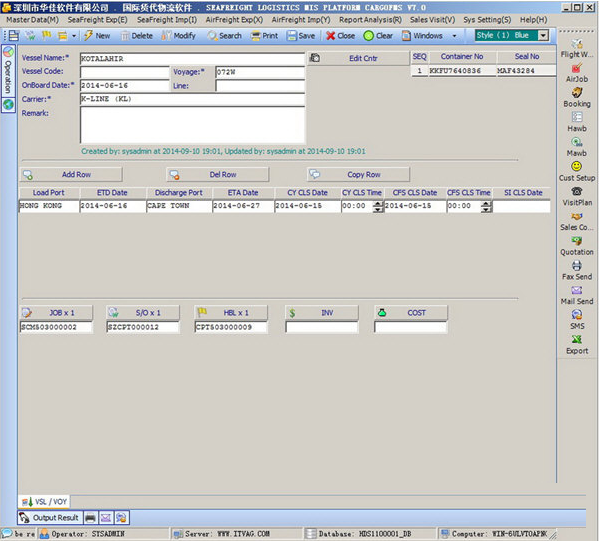Viewport: 600px width, 542px height.
Task: Open the Booking sidebar shortcut
Action: (x=577, y=93)
